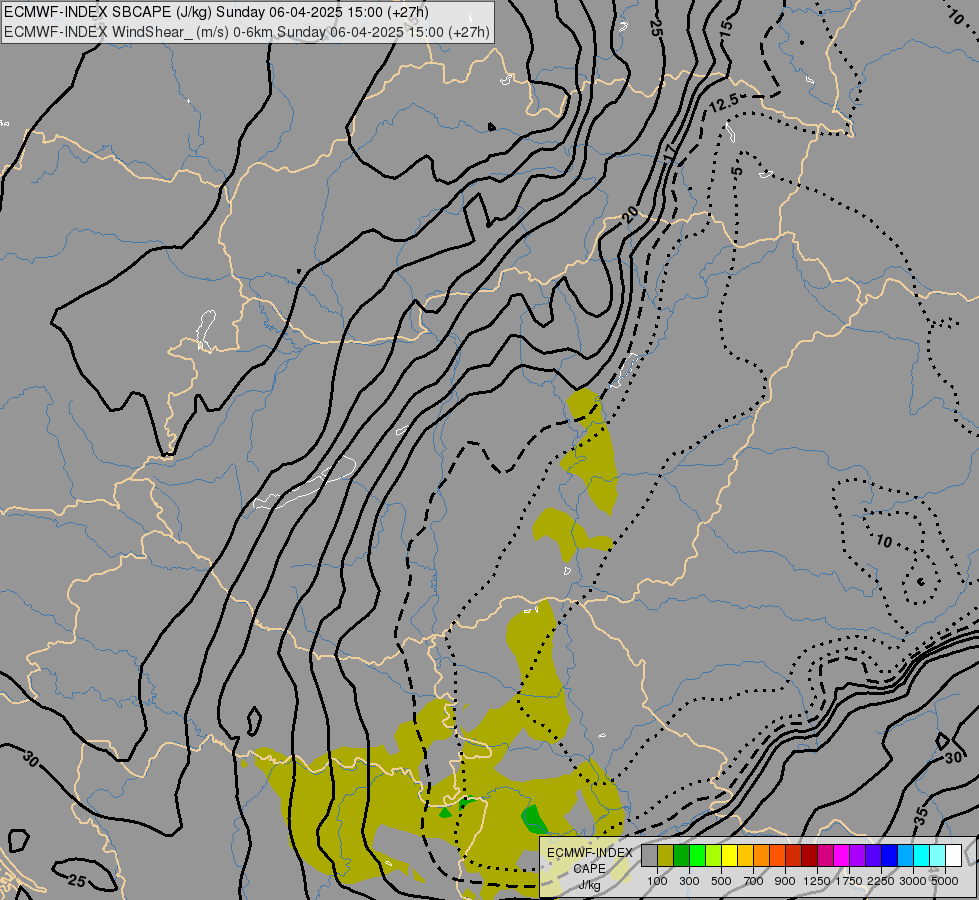
Task: Pick the pink-magenta swatch right of 1250 tick
Action: point(825,856)
